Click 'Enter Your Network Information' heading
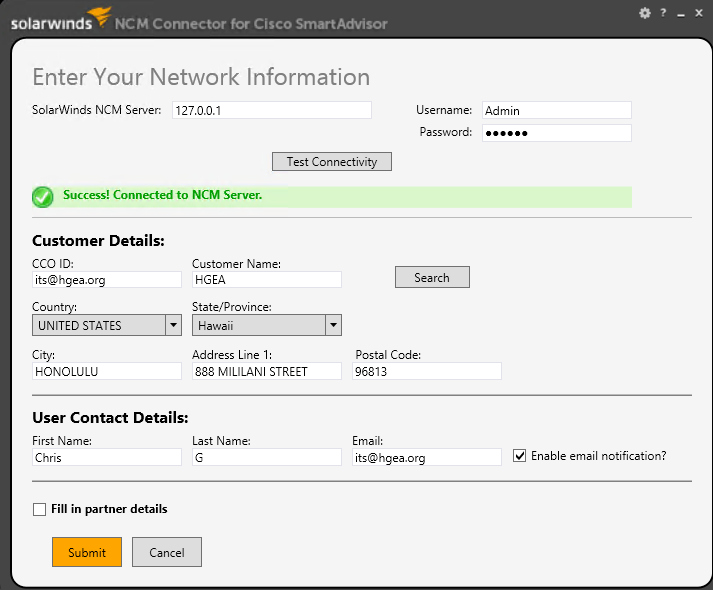Screen dimensions: 713x590 201,77
